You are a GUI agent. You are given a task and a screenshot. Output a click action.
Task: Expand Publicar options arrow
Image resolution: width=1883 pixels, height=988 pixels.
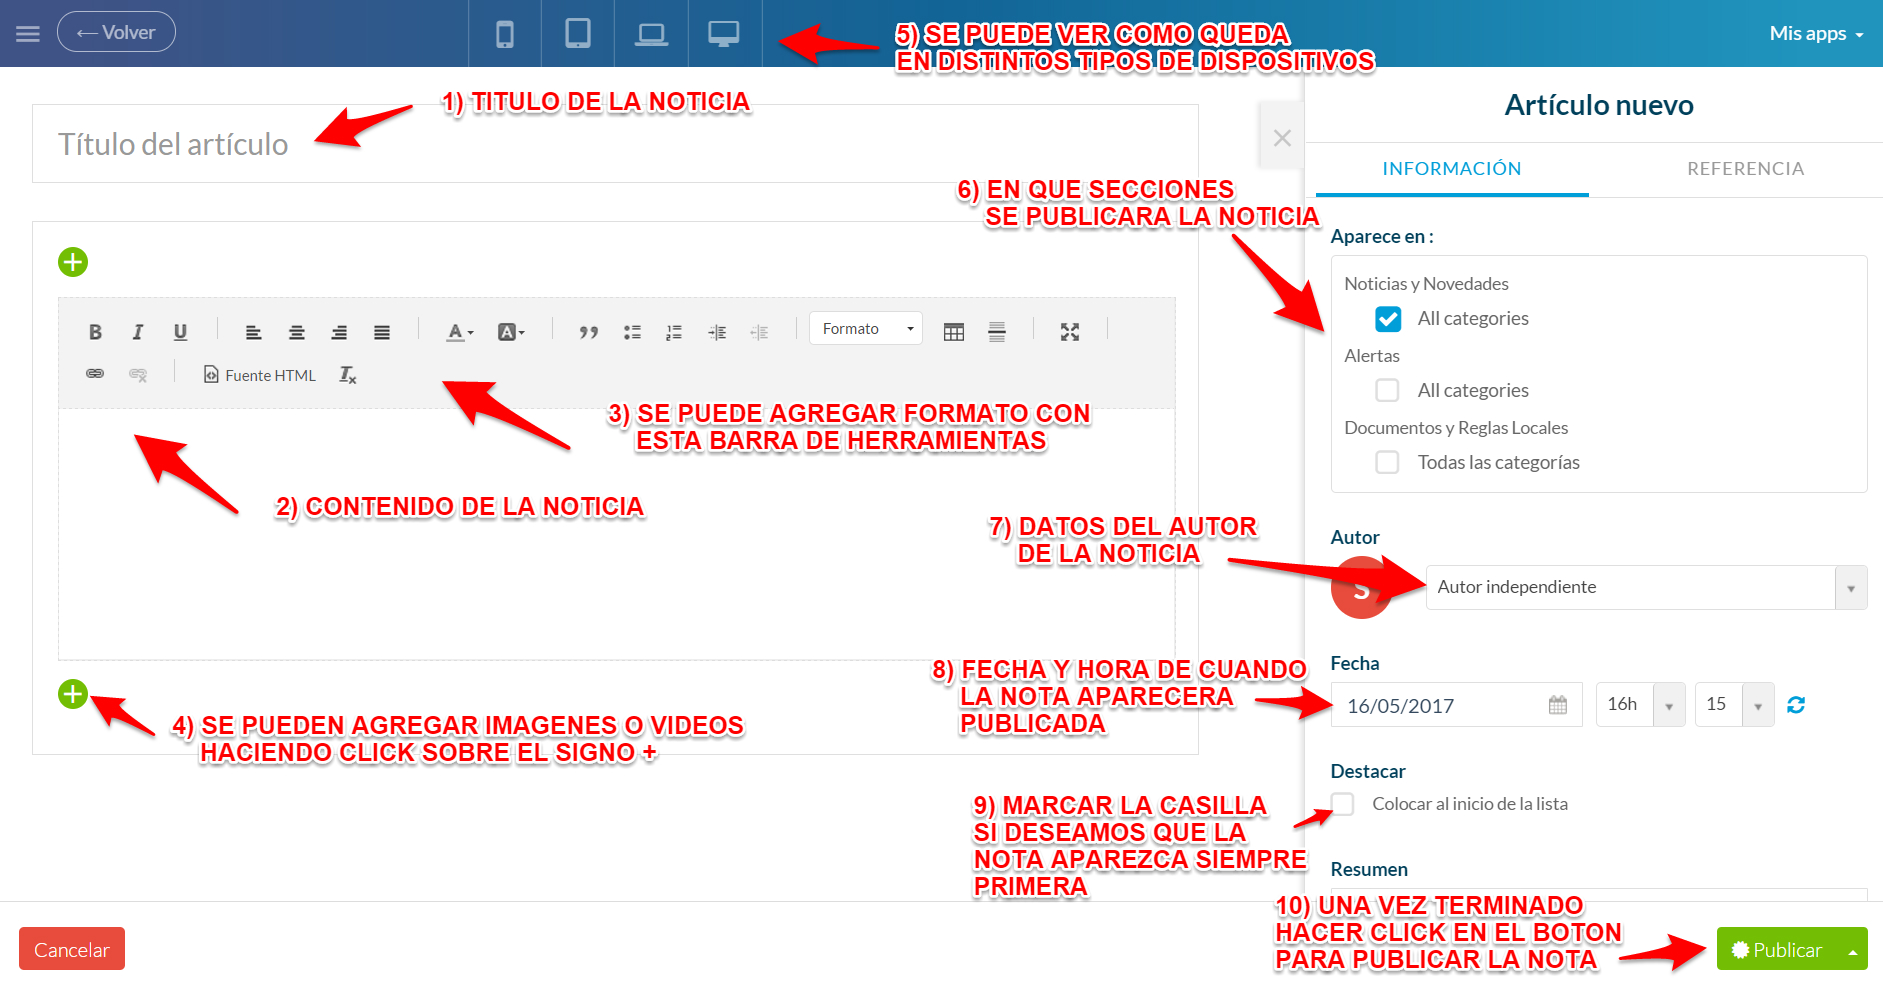(1853, 949)
